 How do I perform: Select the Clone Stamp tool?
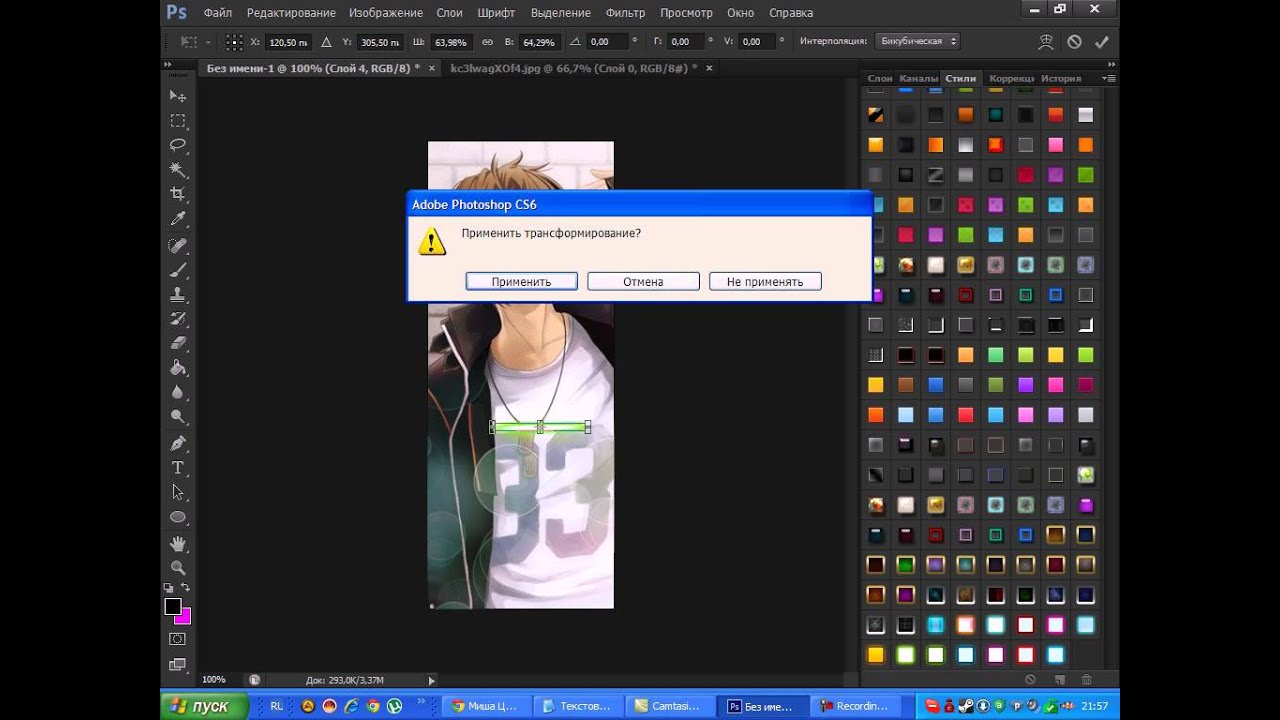click(178, 295)
